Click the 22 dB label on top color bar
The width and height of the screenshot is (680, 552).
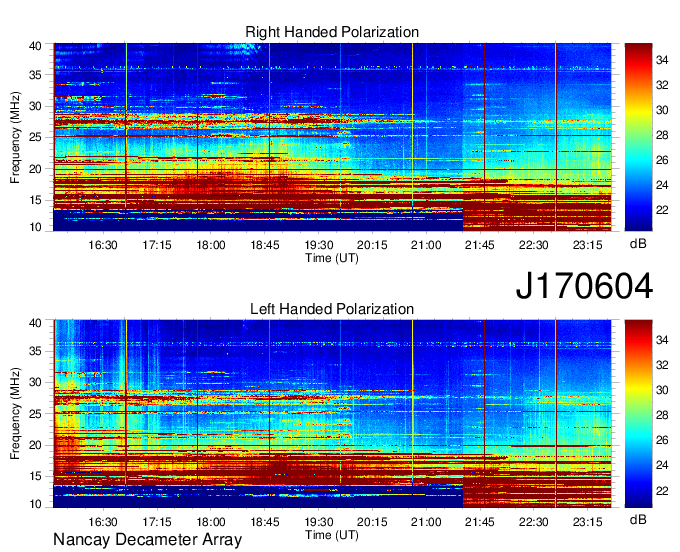click(662, 210)
